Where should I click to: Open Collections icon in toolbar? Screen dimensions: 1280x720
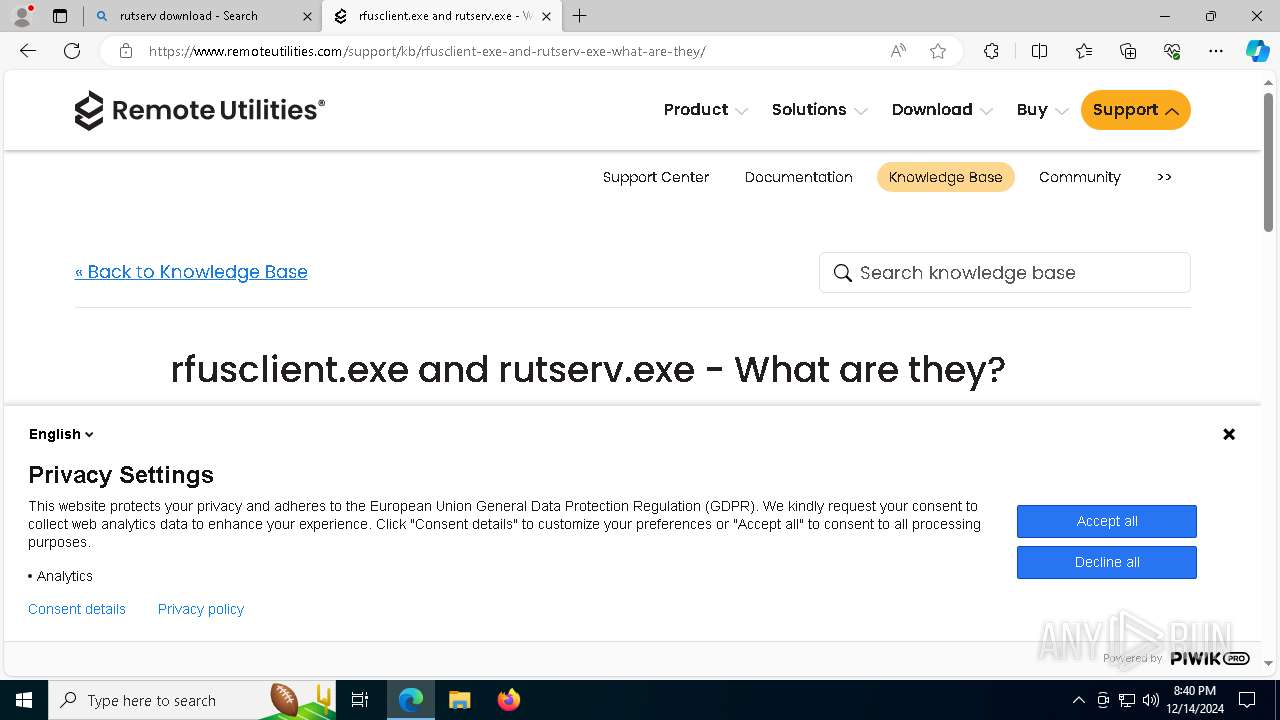click(x=1128, y=51)
